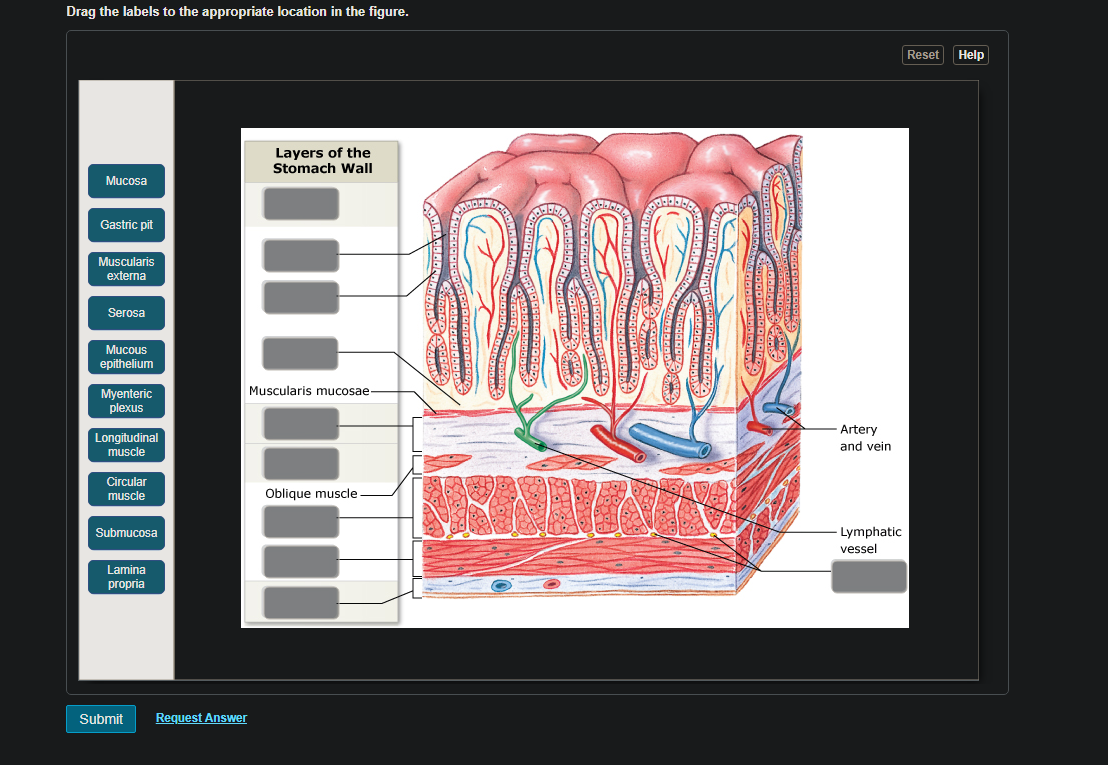Click the drop box directly below Oblique muscle
This screenshot has height=765, width=1108.
pyautogui.click(x=301, y=522)
